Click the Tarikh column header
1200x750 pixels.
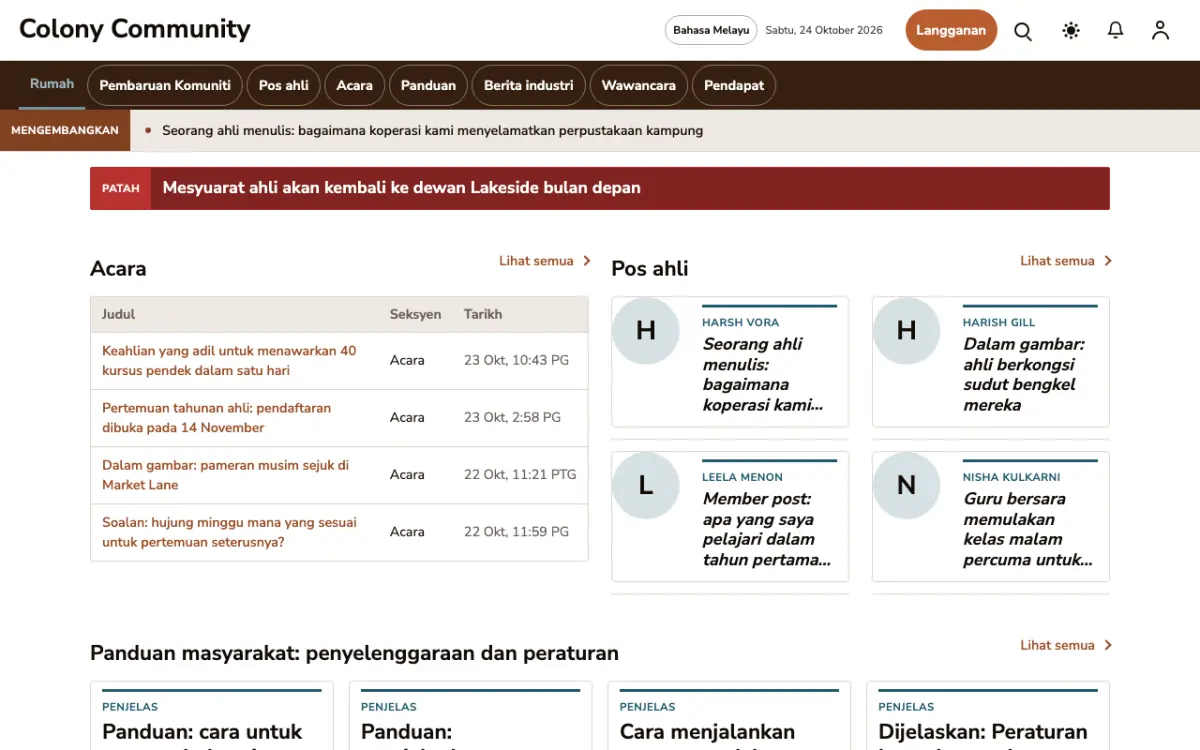click(483, 314)
